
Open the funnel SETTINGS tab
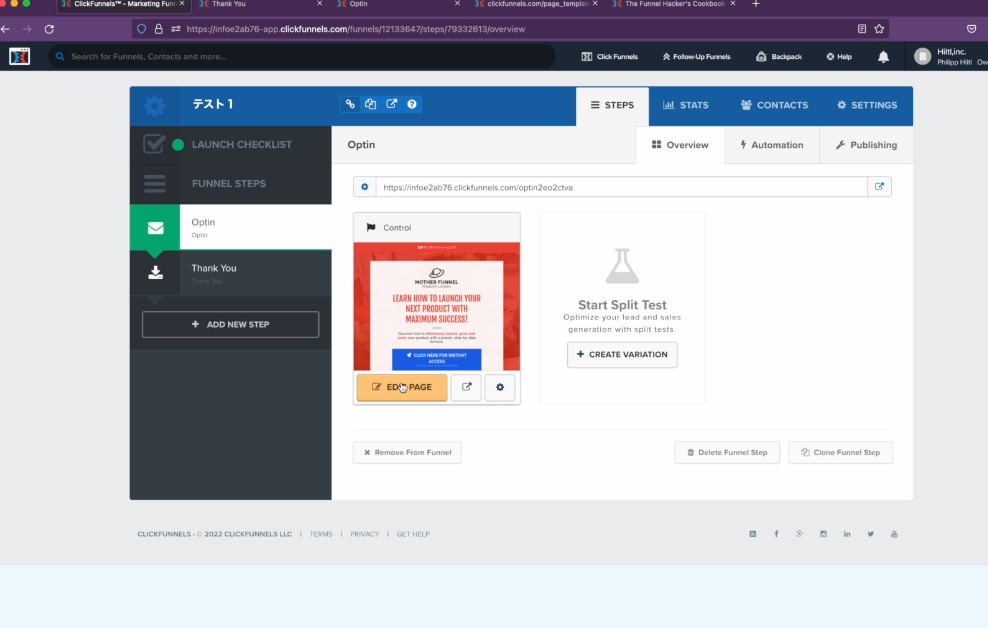[866, 105]
